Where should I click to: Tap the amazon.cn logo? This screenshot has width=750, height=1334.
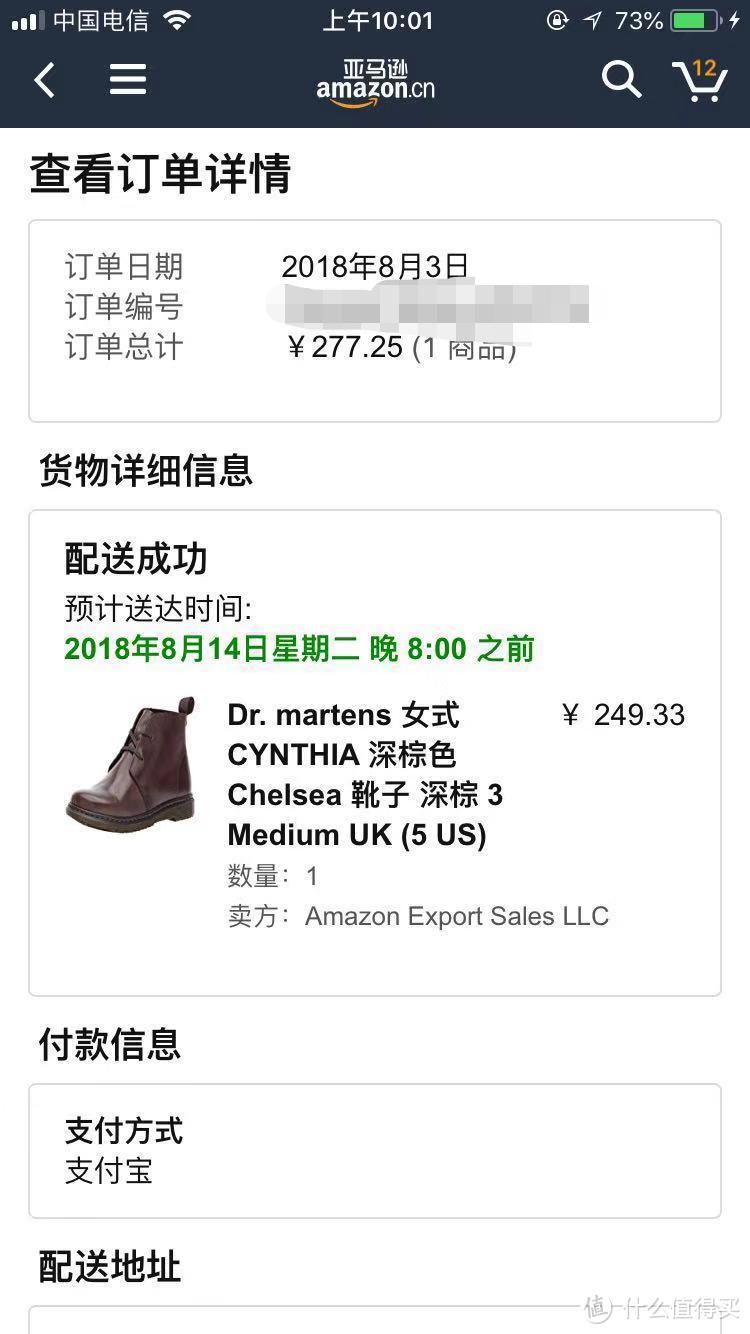pyautogui.click(x=376, y=82)
